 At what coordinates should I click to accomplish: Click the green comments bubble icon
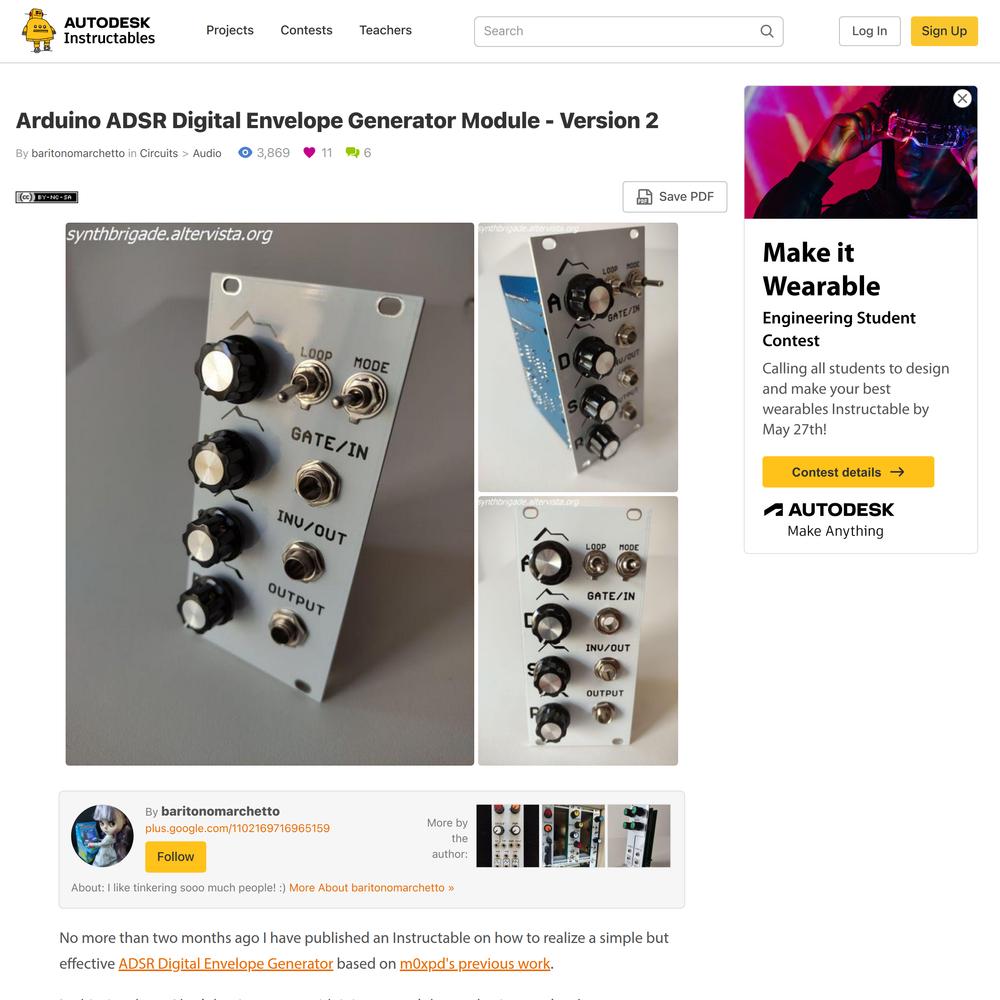coord(352,152)
